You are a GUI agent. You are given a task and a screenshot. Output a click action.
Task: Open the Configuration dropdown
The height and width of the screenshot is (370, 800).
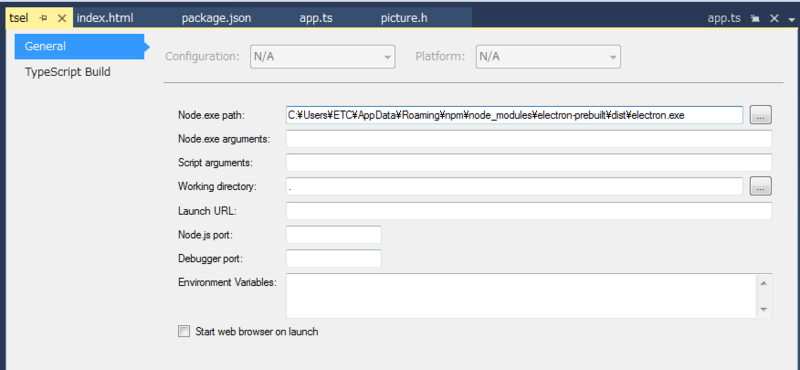coord(322,57)
